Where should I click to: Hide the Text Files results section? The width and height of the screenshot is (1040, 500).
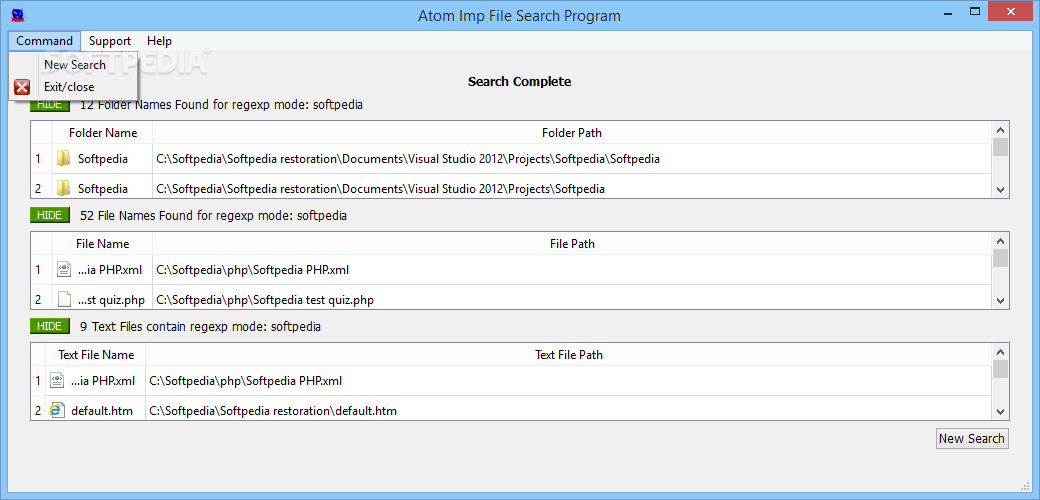click(x=49, y=326)
